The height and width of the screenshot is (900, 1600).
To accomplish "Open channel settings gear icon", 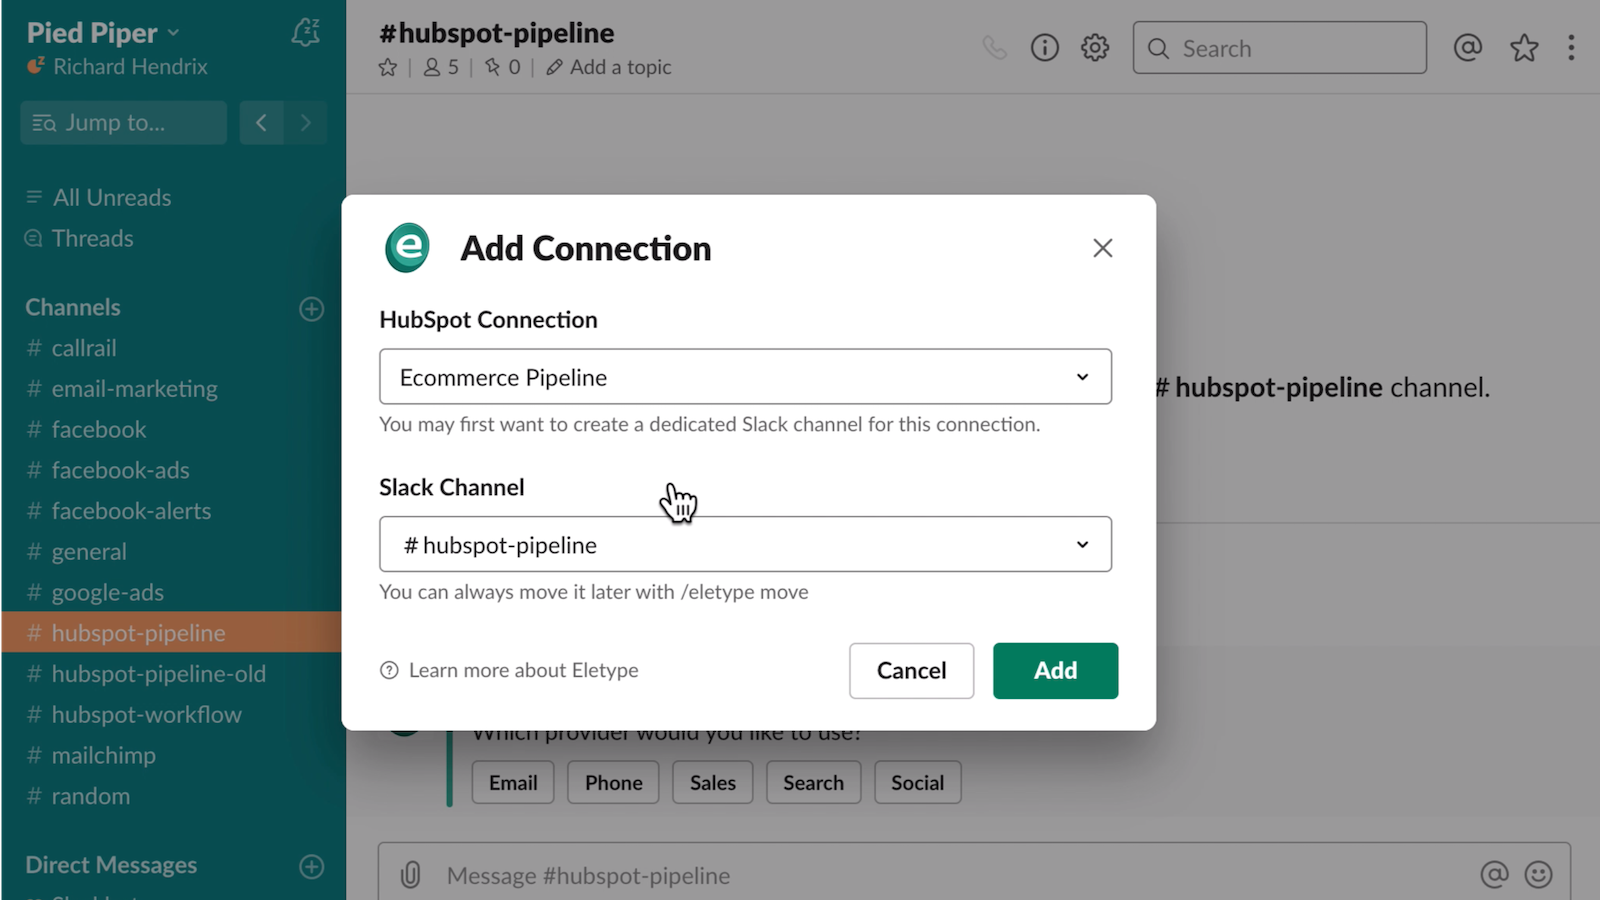I will [1095, 48].
